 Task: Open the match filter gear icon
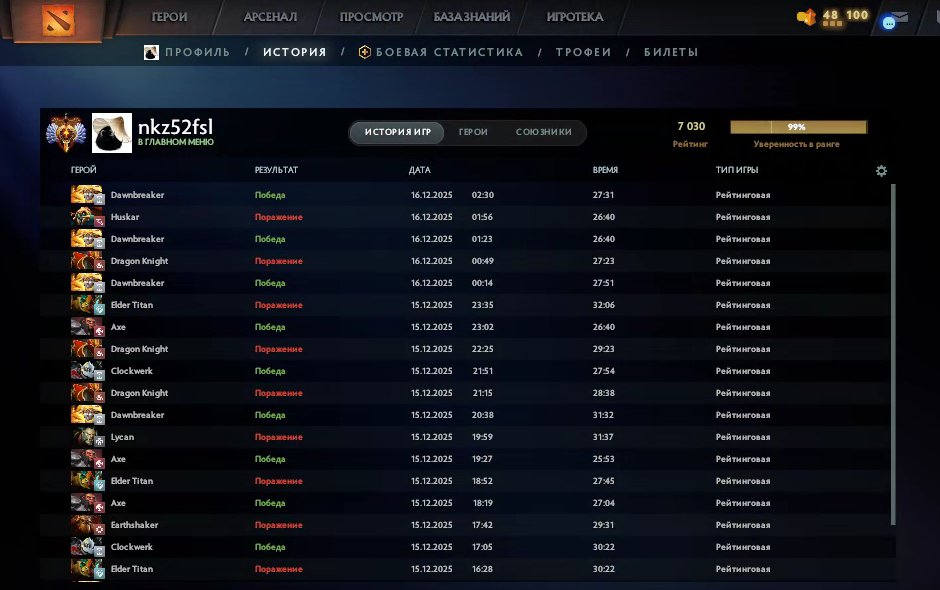coord(881,171)
